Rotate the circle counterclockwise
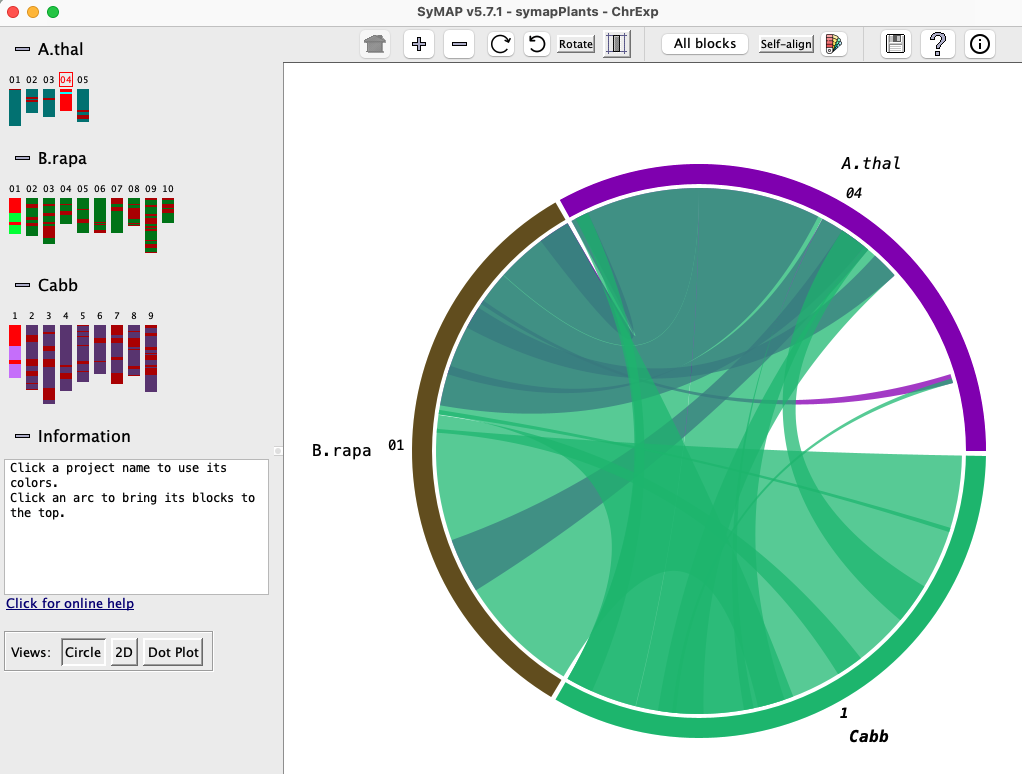1022x774 pixels. coord(537,44)
